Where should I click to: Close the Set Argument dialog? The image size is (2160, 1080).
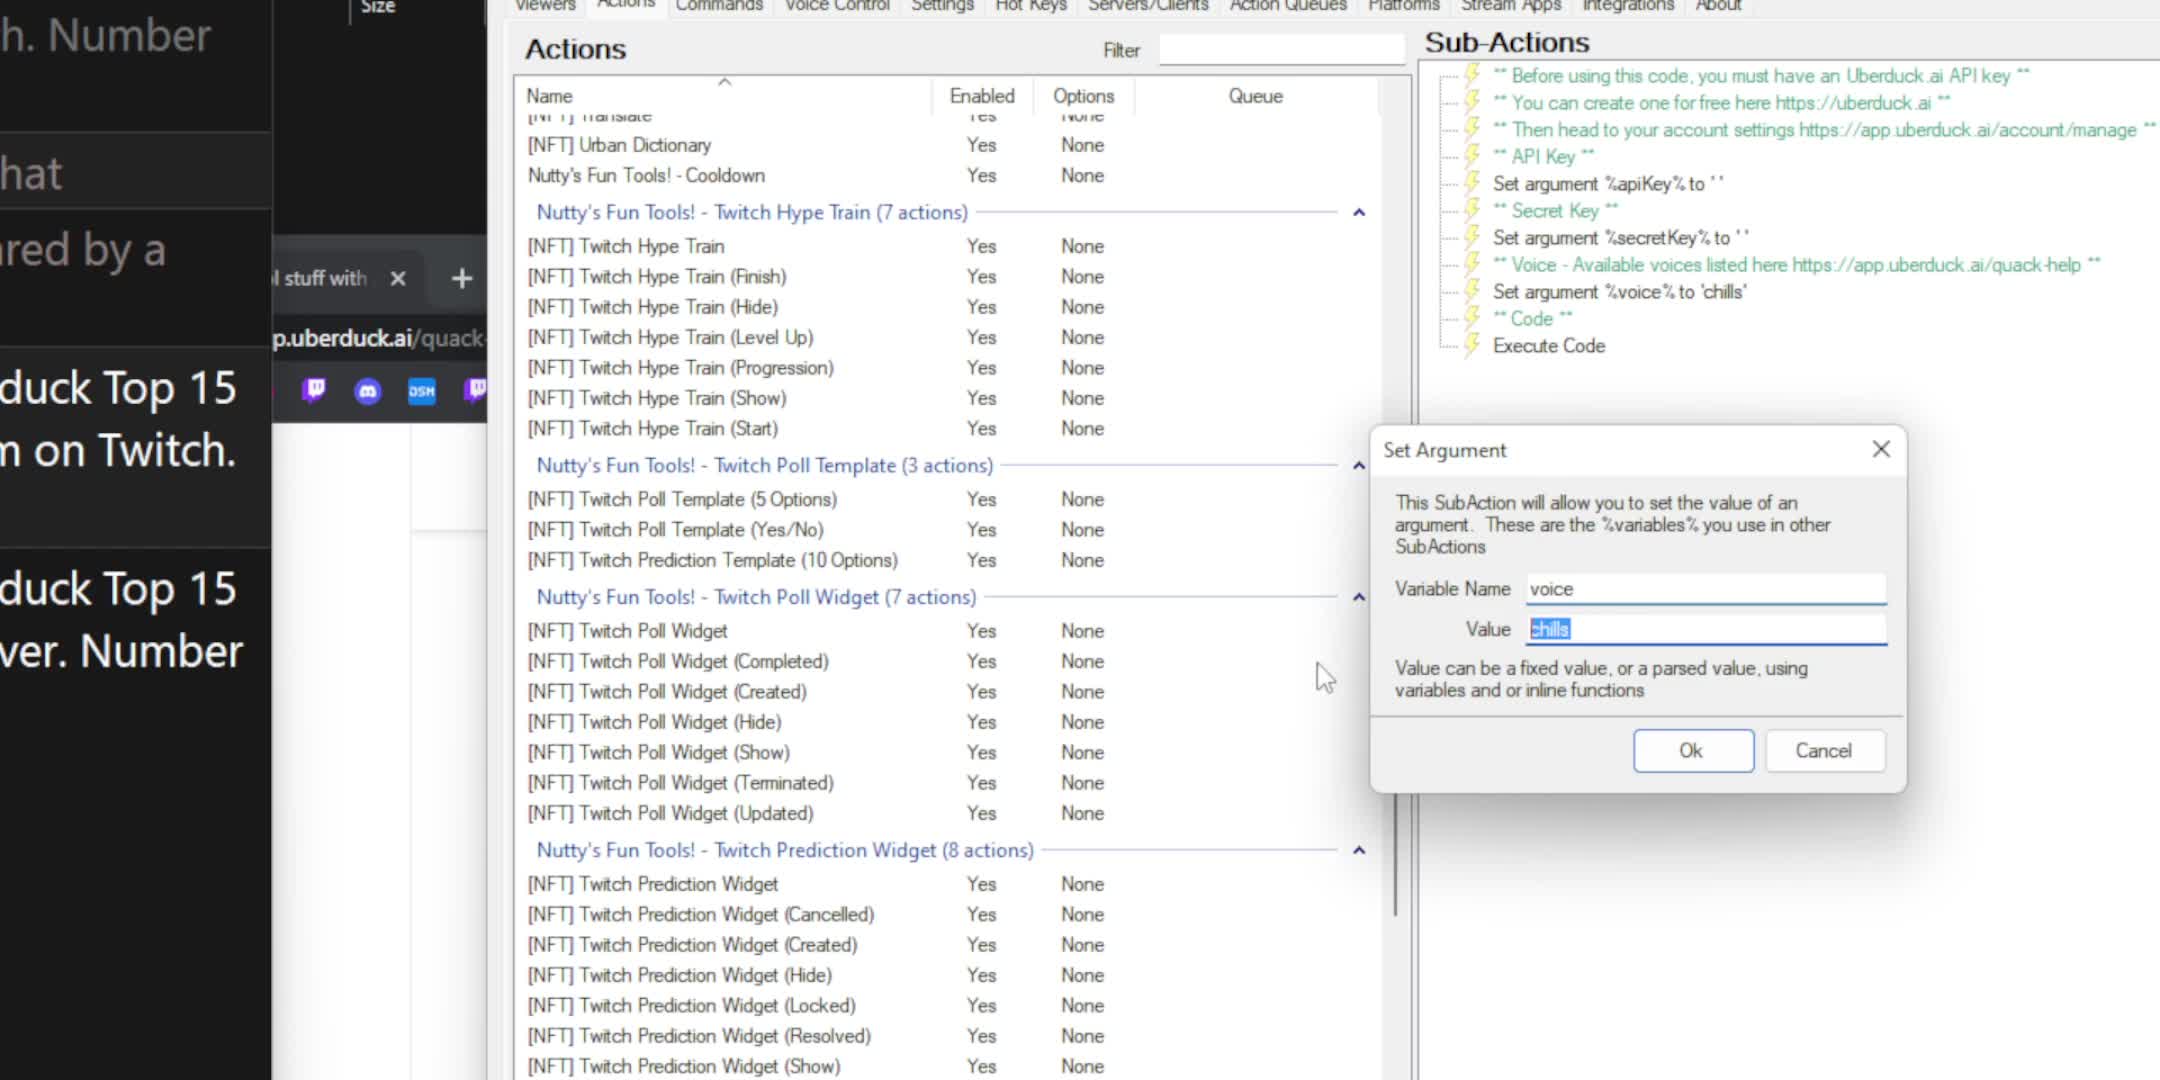[x=1880, y=449]
